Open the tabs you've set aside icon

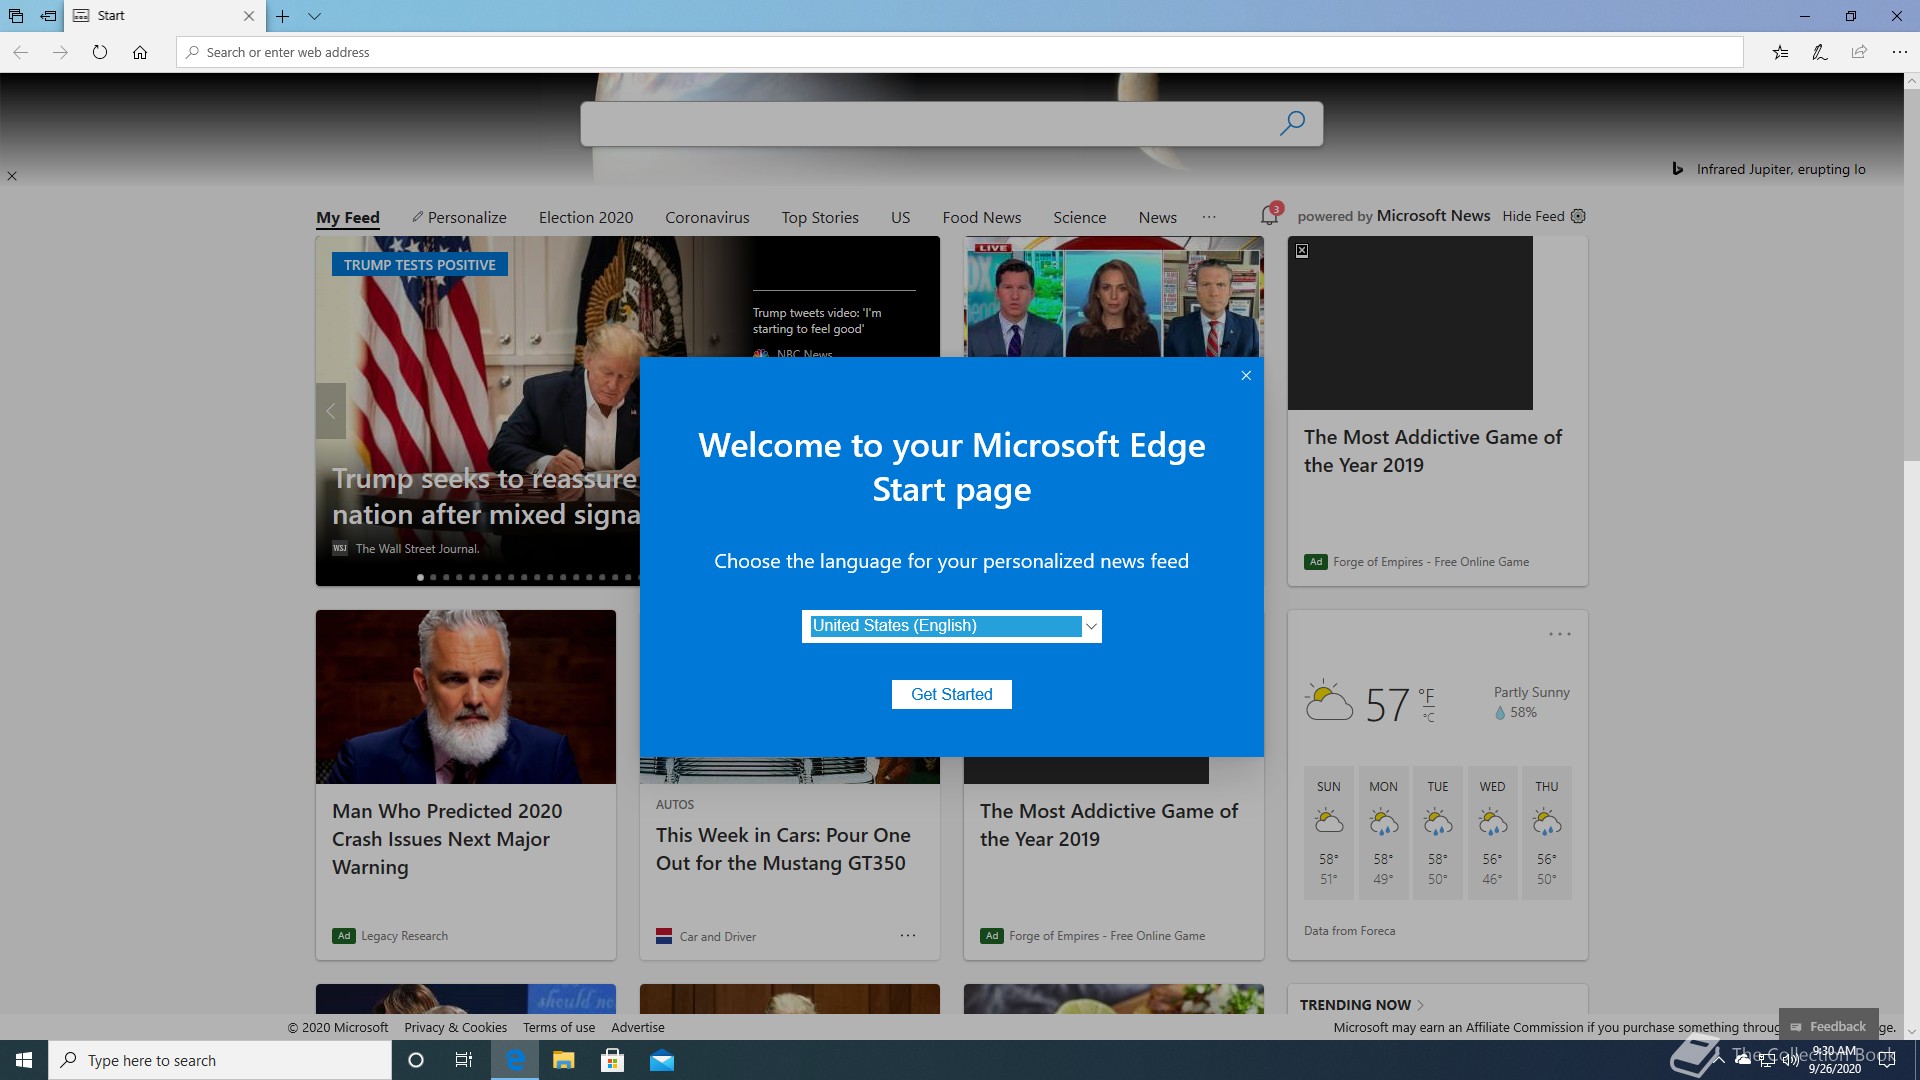point(16,16)
